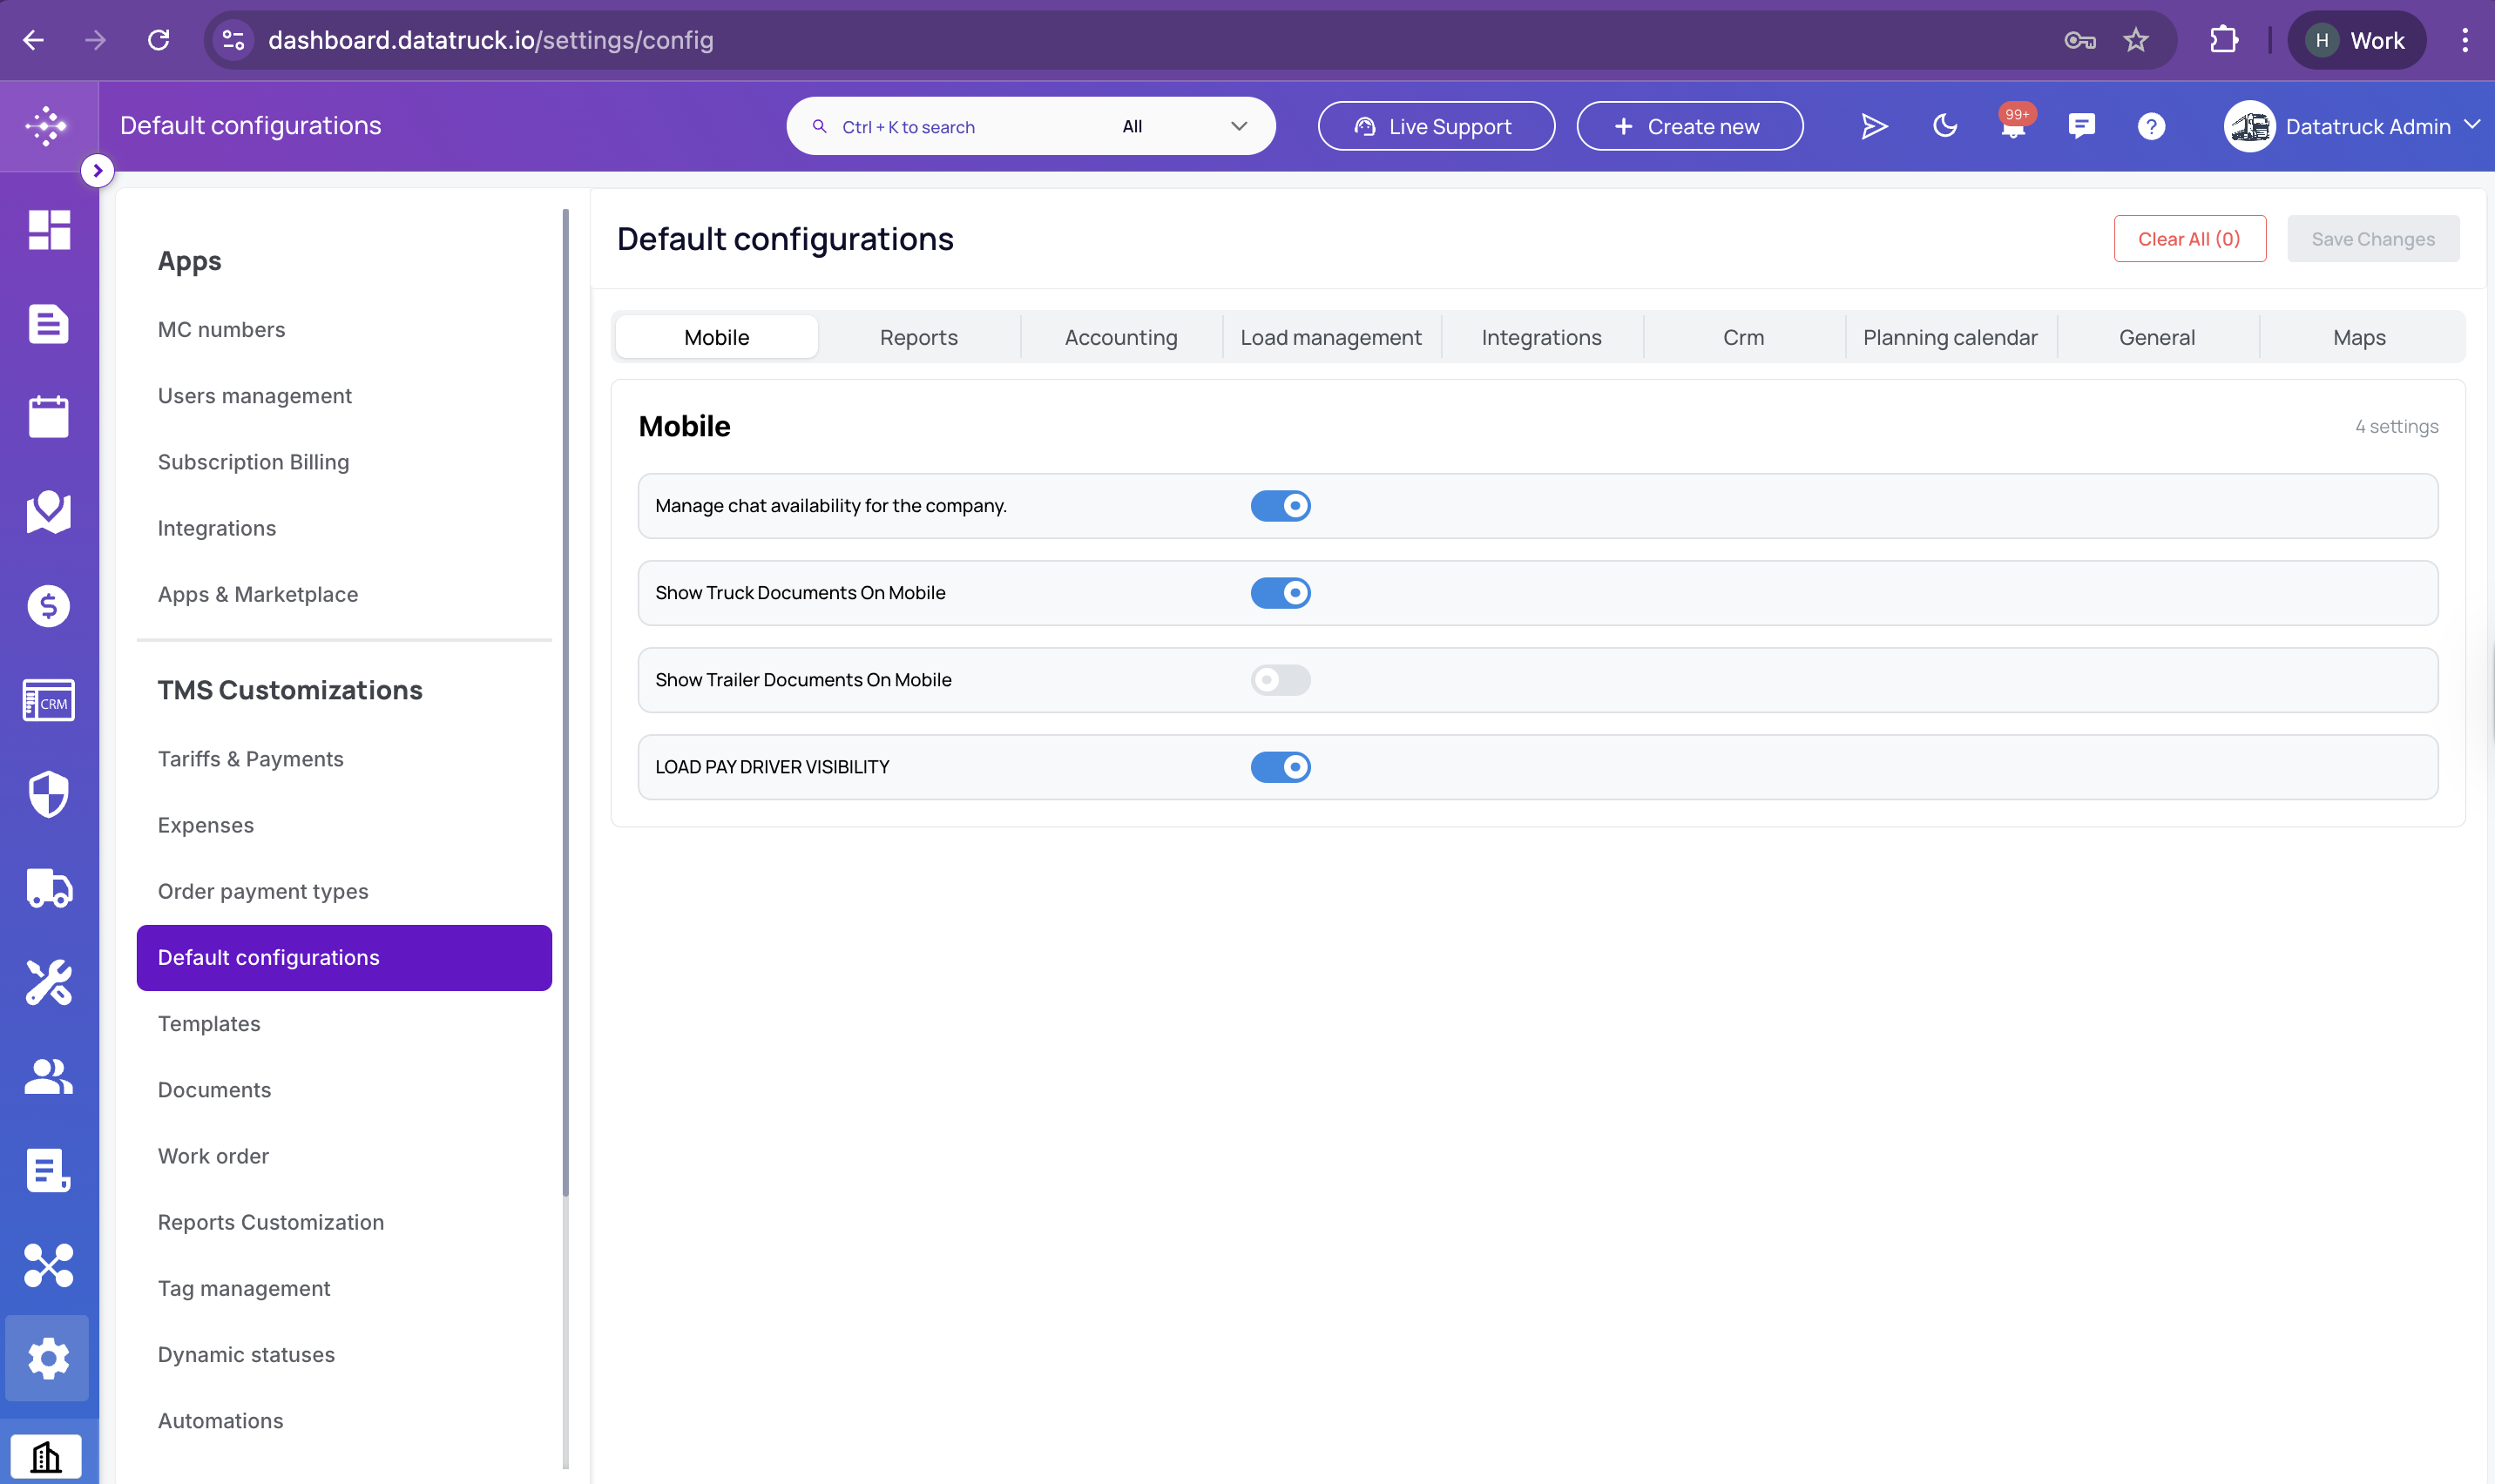Screen dimensions: 2495x1484
Task: Go back in browser history
Action: pyautogui.click(x=33, y=40)
